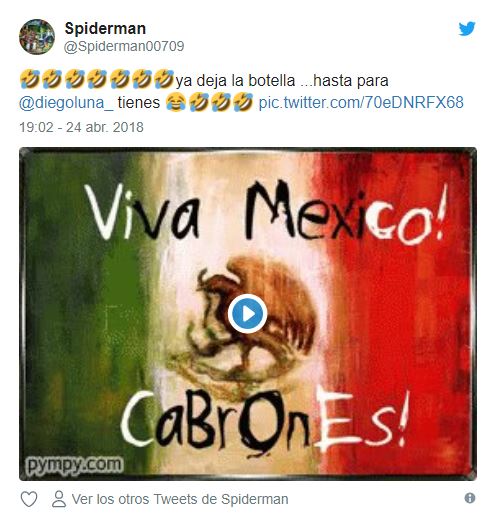496x520 pixels.
Task: Open the 19:02 - 24 abr. 2018 timestamp
Action: (81, 127)
